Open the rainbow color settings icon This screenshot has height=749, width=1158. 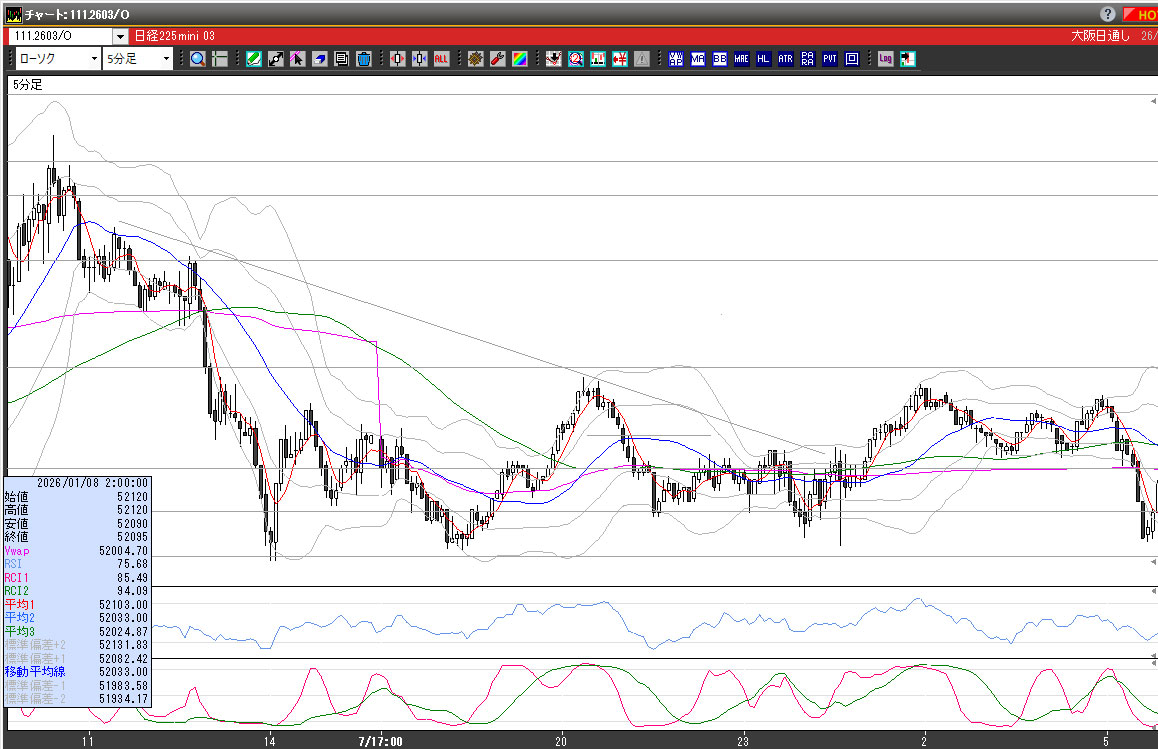(x=519, y=59)
